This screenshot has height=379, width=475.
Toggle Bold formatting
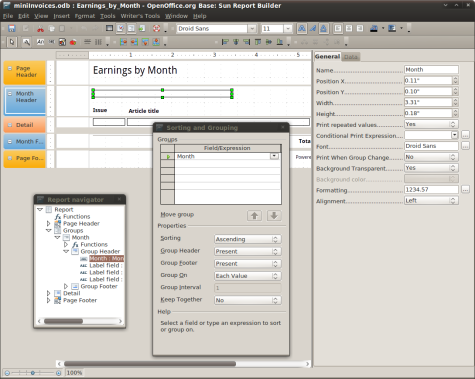302,29
